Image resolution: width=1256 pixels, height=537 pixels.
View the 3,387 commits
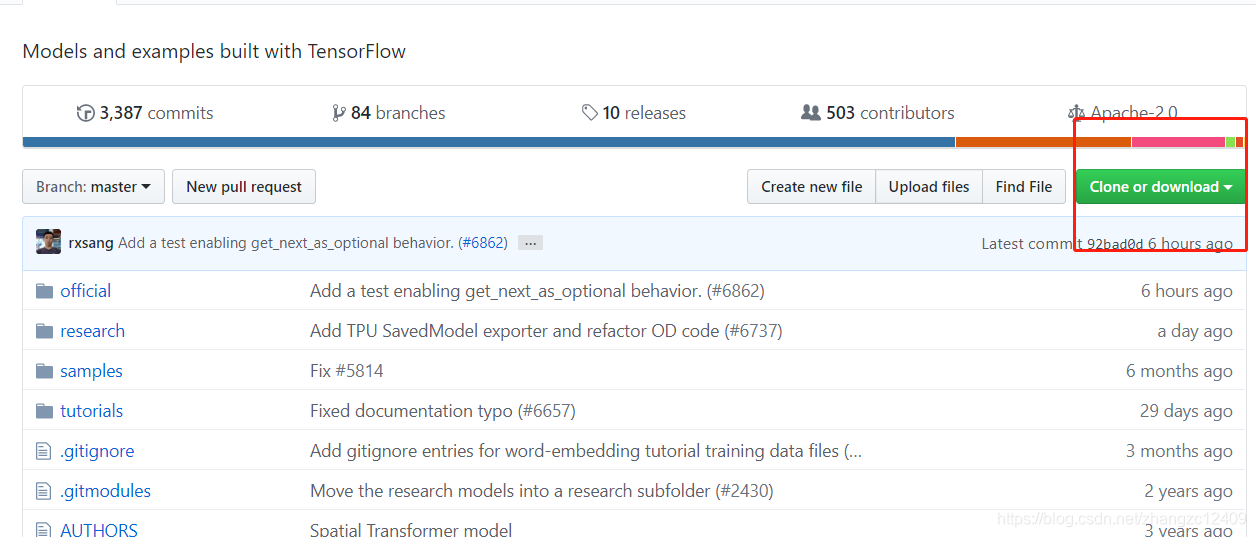click(145, 113)
